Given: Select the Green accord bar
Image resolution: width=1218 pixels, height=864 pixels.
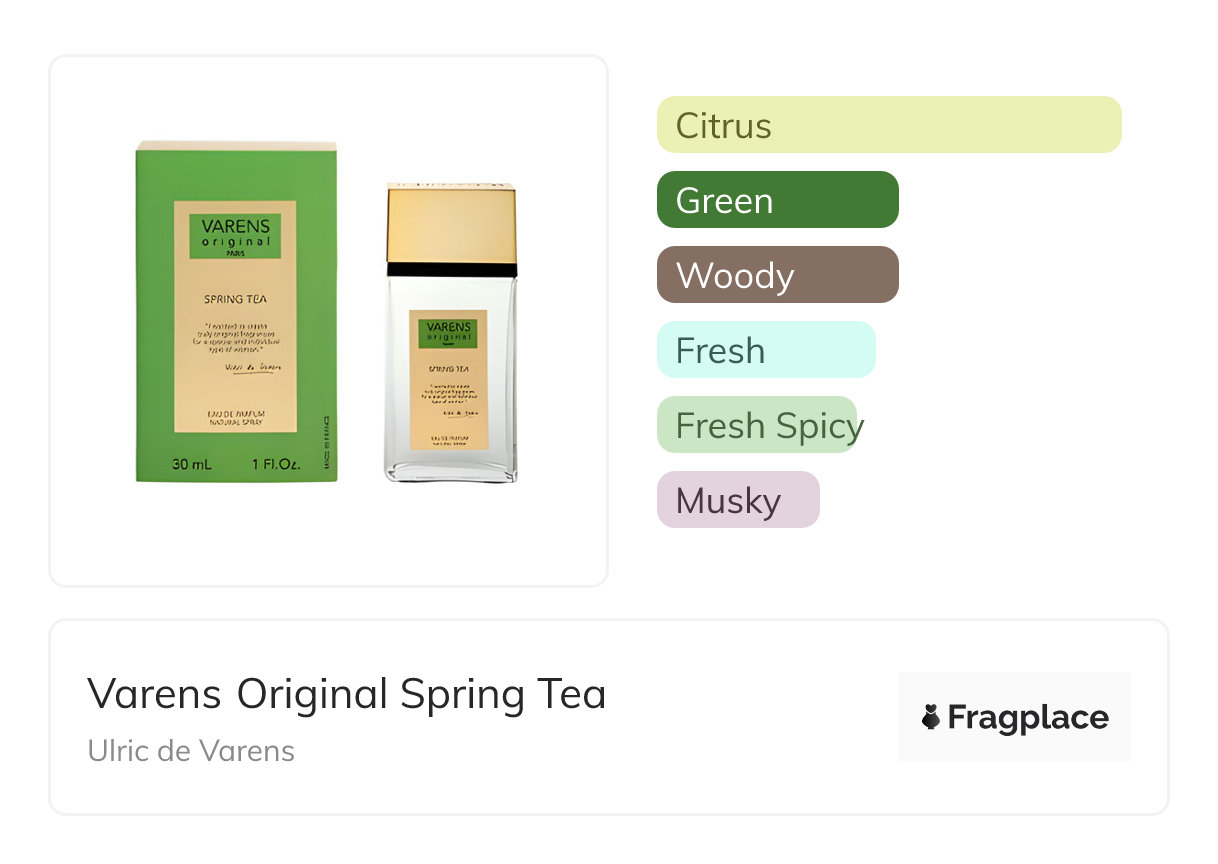Looking at the screenshot, I should [x=777, y=200].
